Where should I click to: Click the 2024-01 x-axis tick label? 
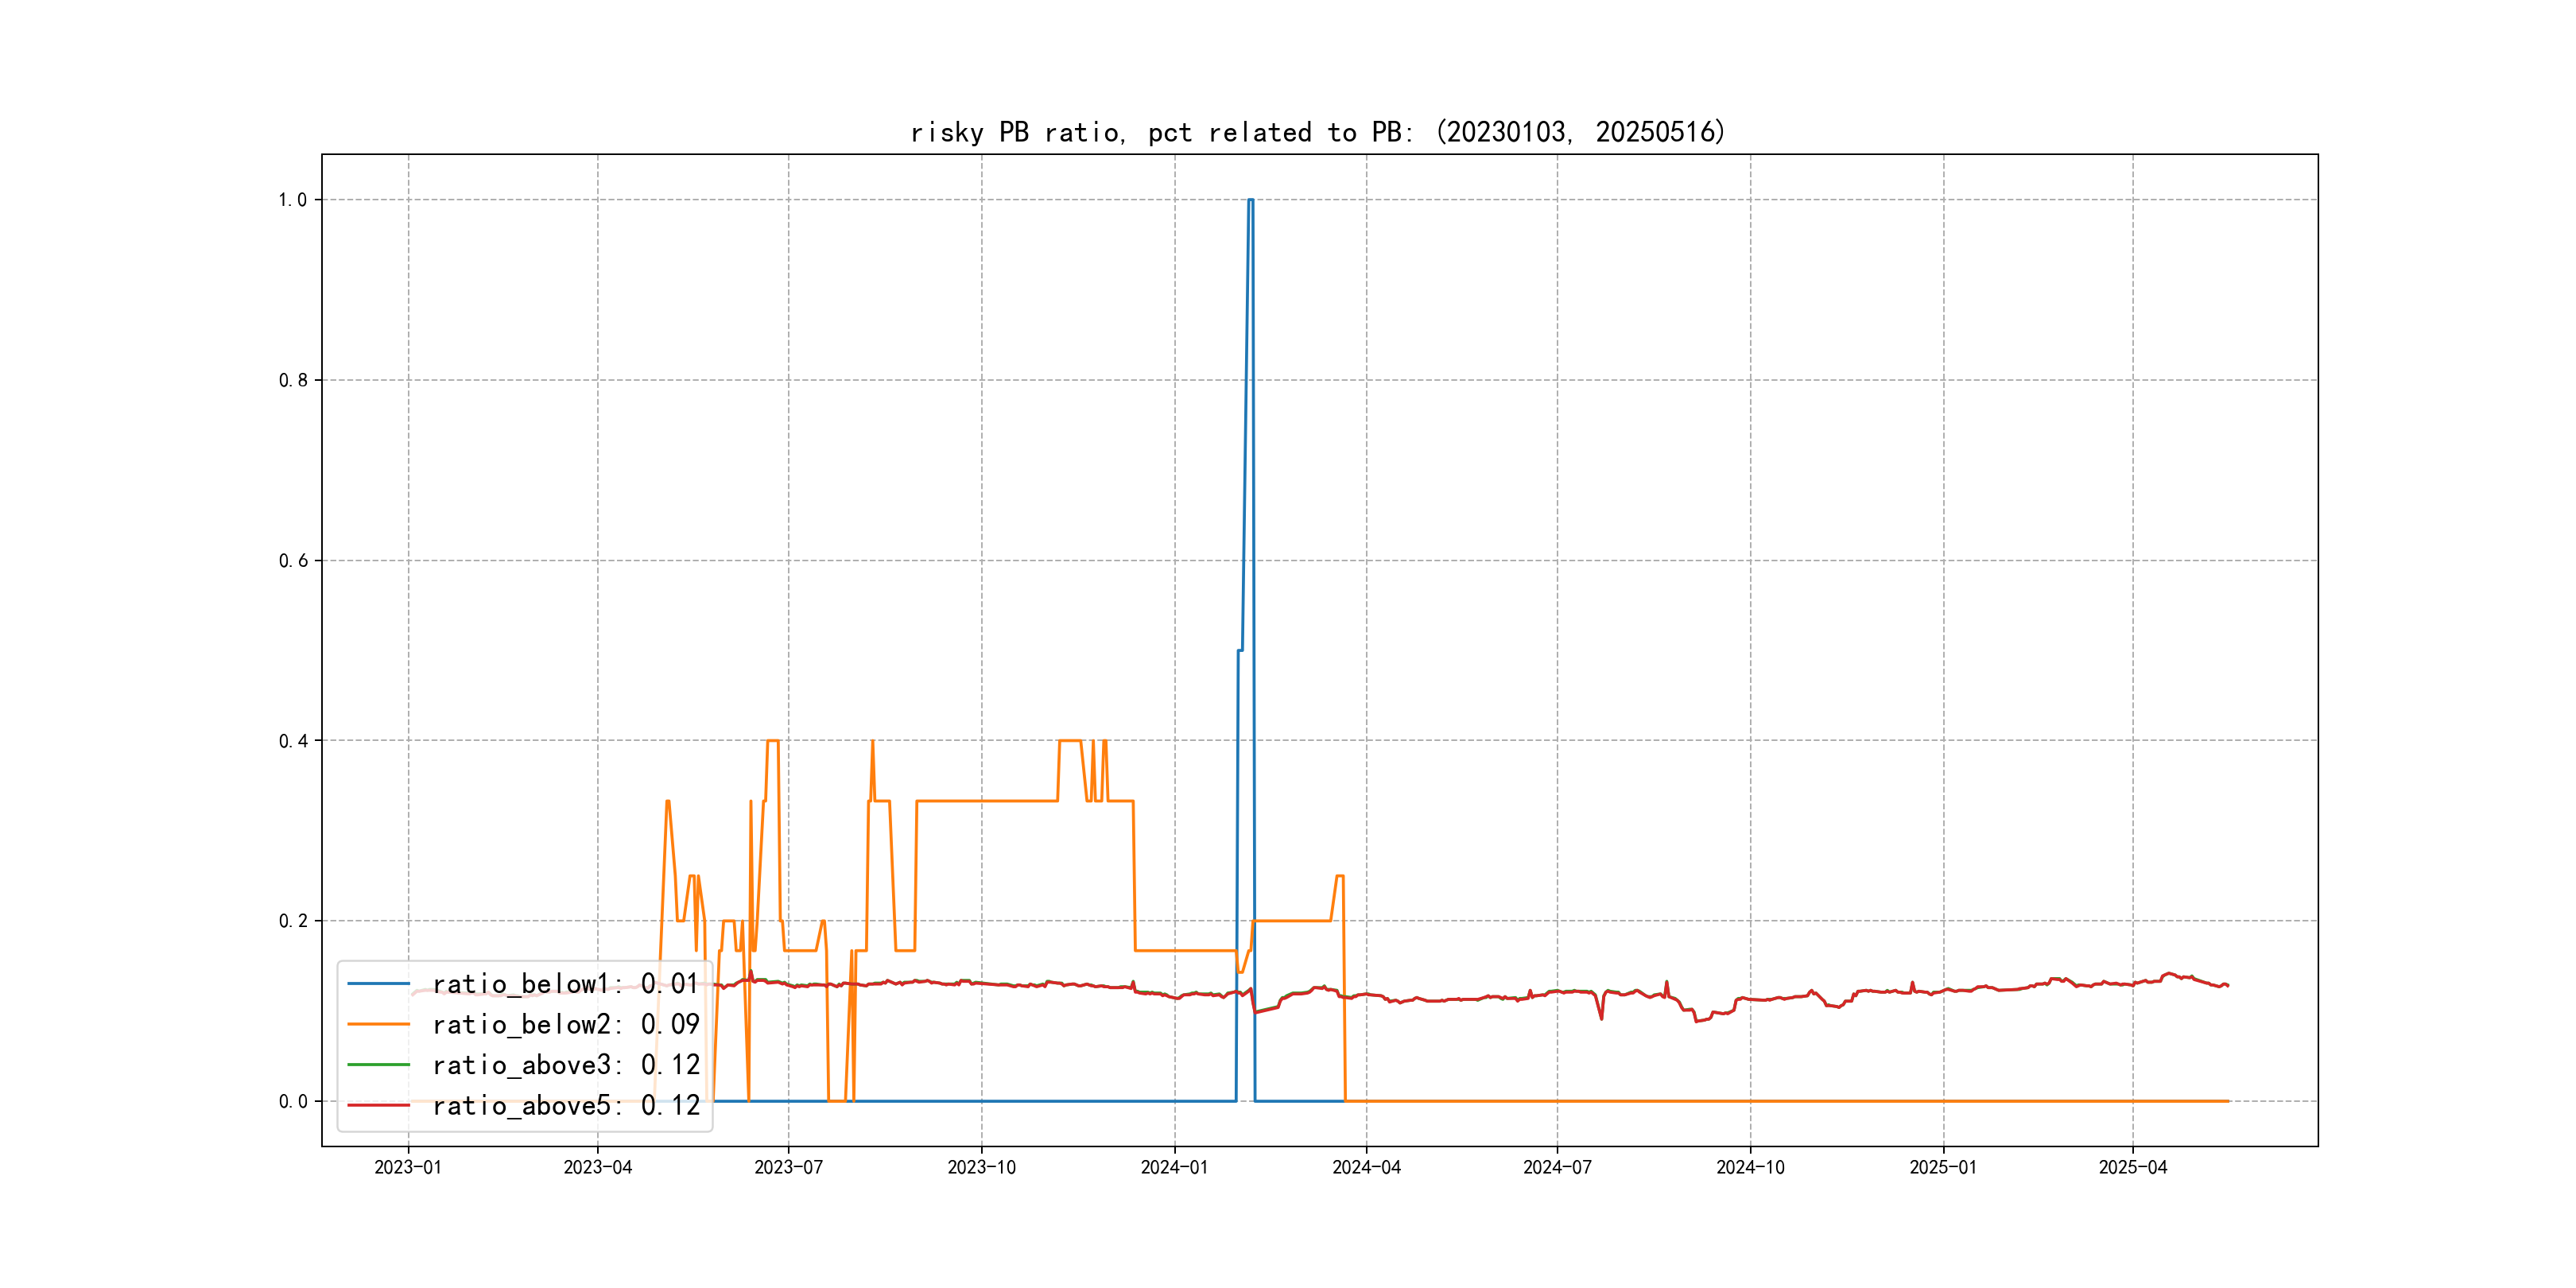point(1174,1167)
